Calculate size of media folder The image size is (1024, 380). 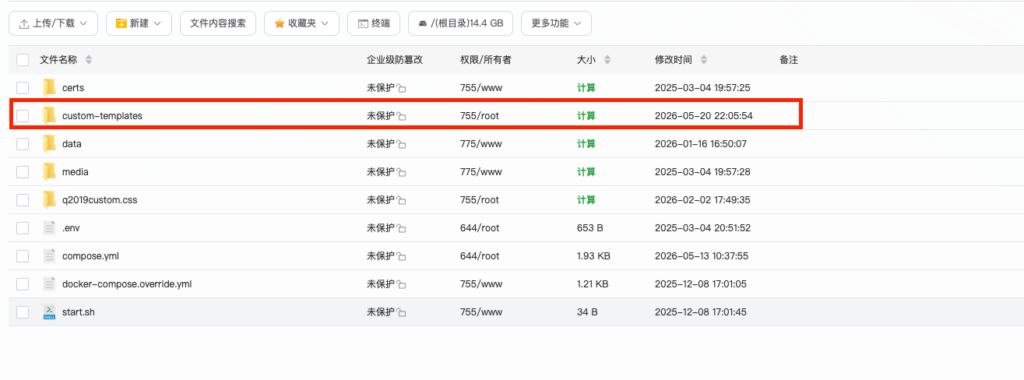[x=586, y=172]
